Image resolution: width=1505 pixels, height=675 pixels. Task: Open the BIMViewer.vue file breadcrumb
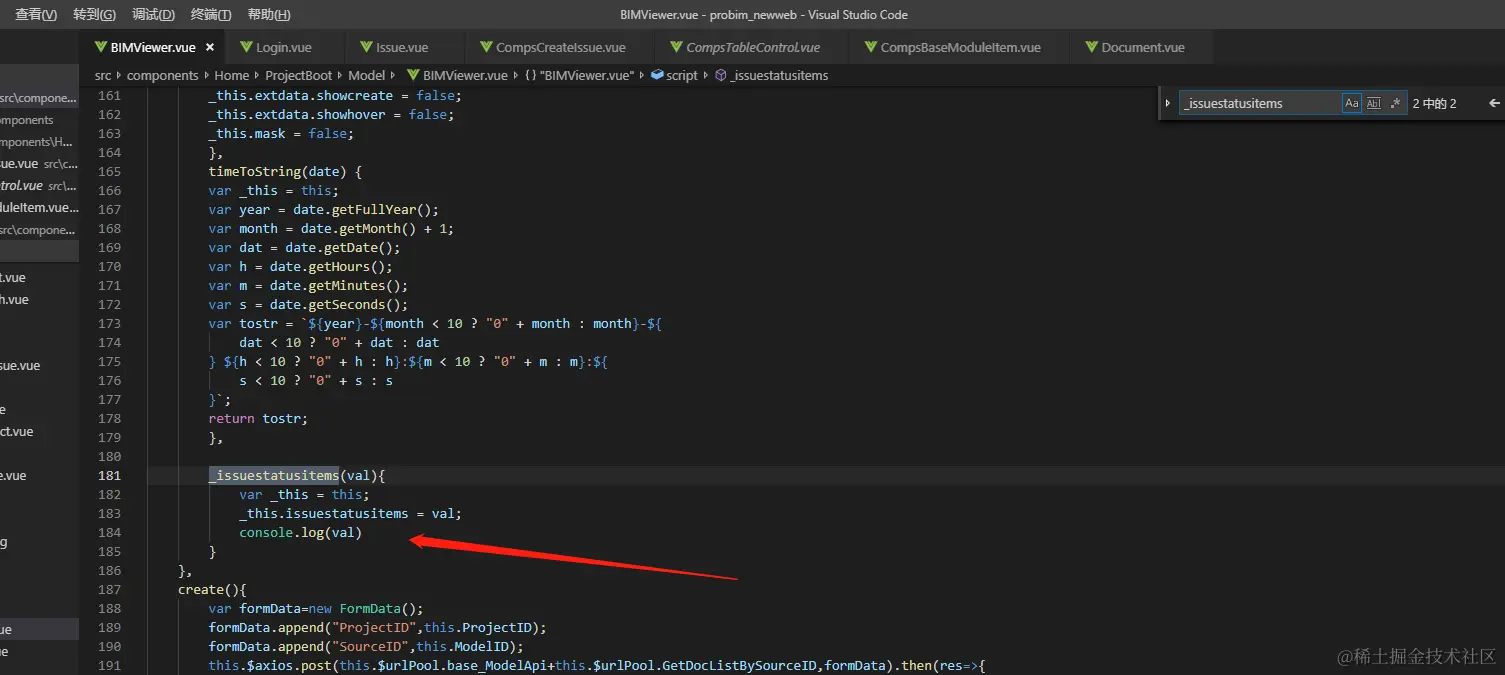pos(456,75)
